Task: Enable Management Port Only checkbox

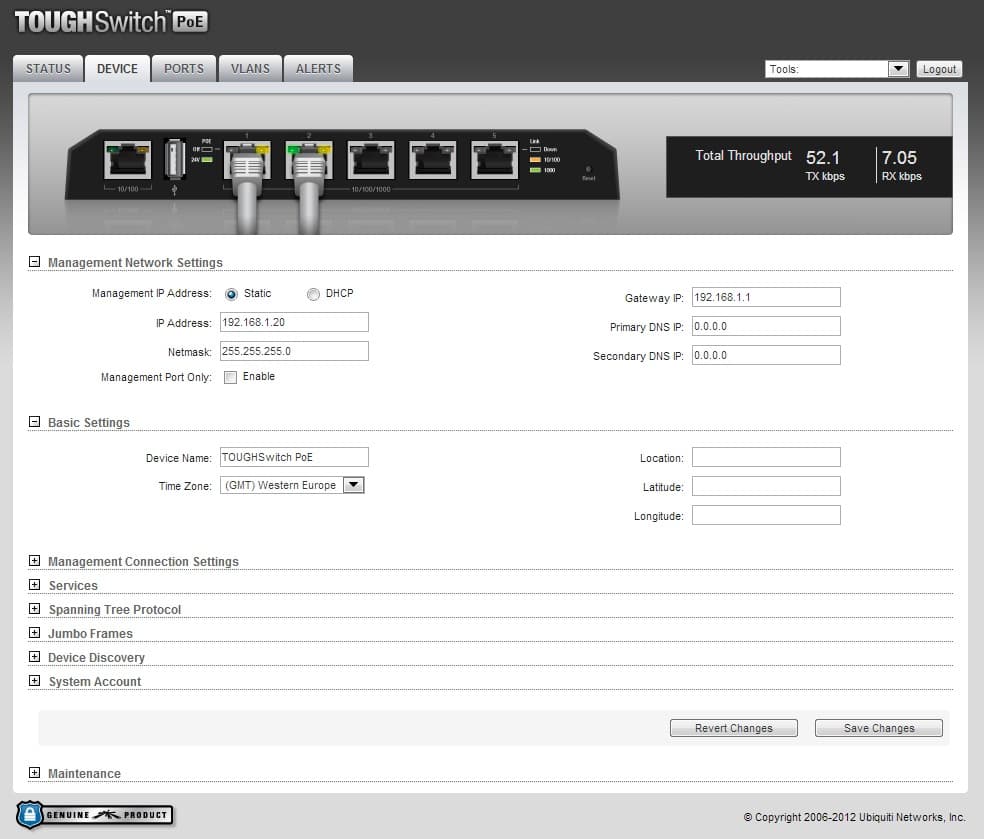Action: coord(230,377)
